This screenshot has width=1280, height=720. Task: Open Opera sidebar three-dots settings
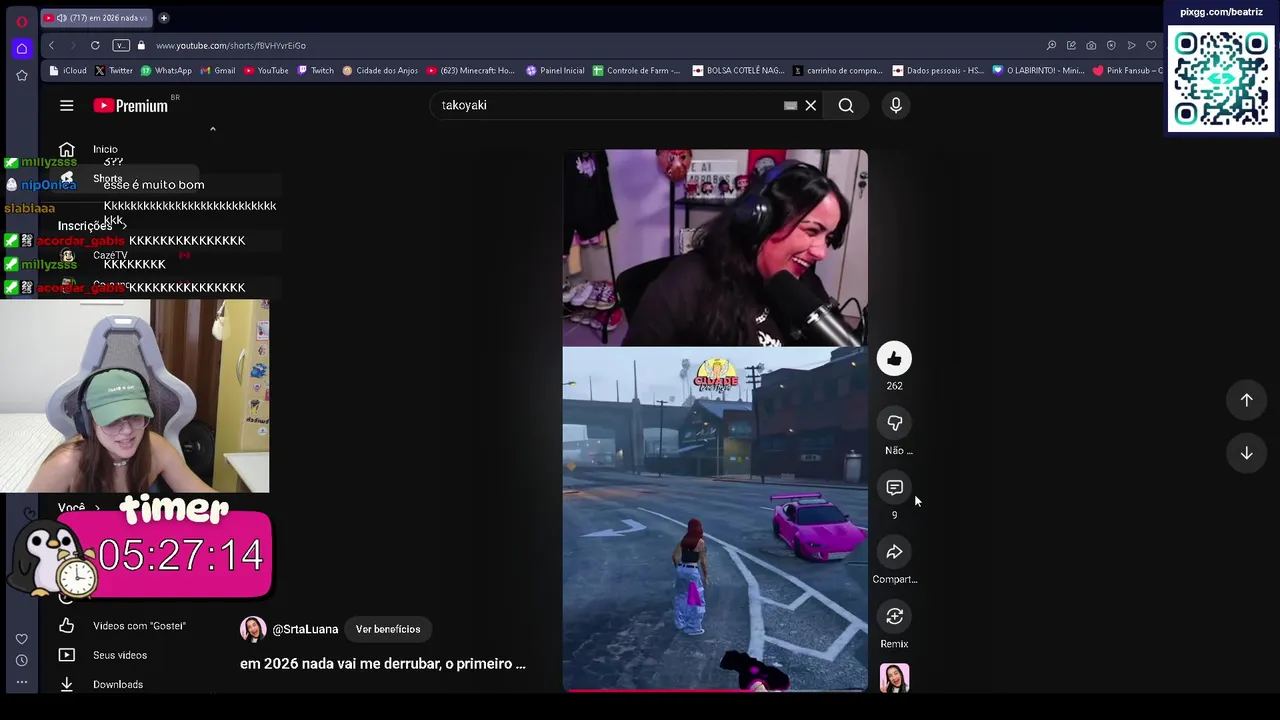point(21,682)
